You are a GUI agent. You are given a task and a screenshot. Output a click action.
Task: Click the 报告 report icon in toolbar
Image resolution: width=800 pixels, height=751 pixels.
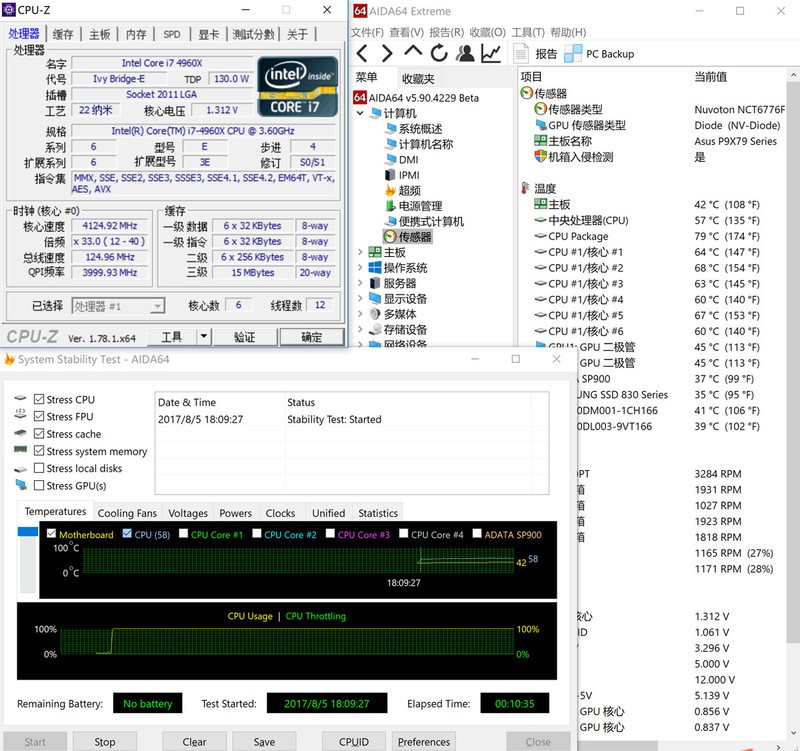[x=523, y=54]
